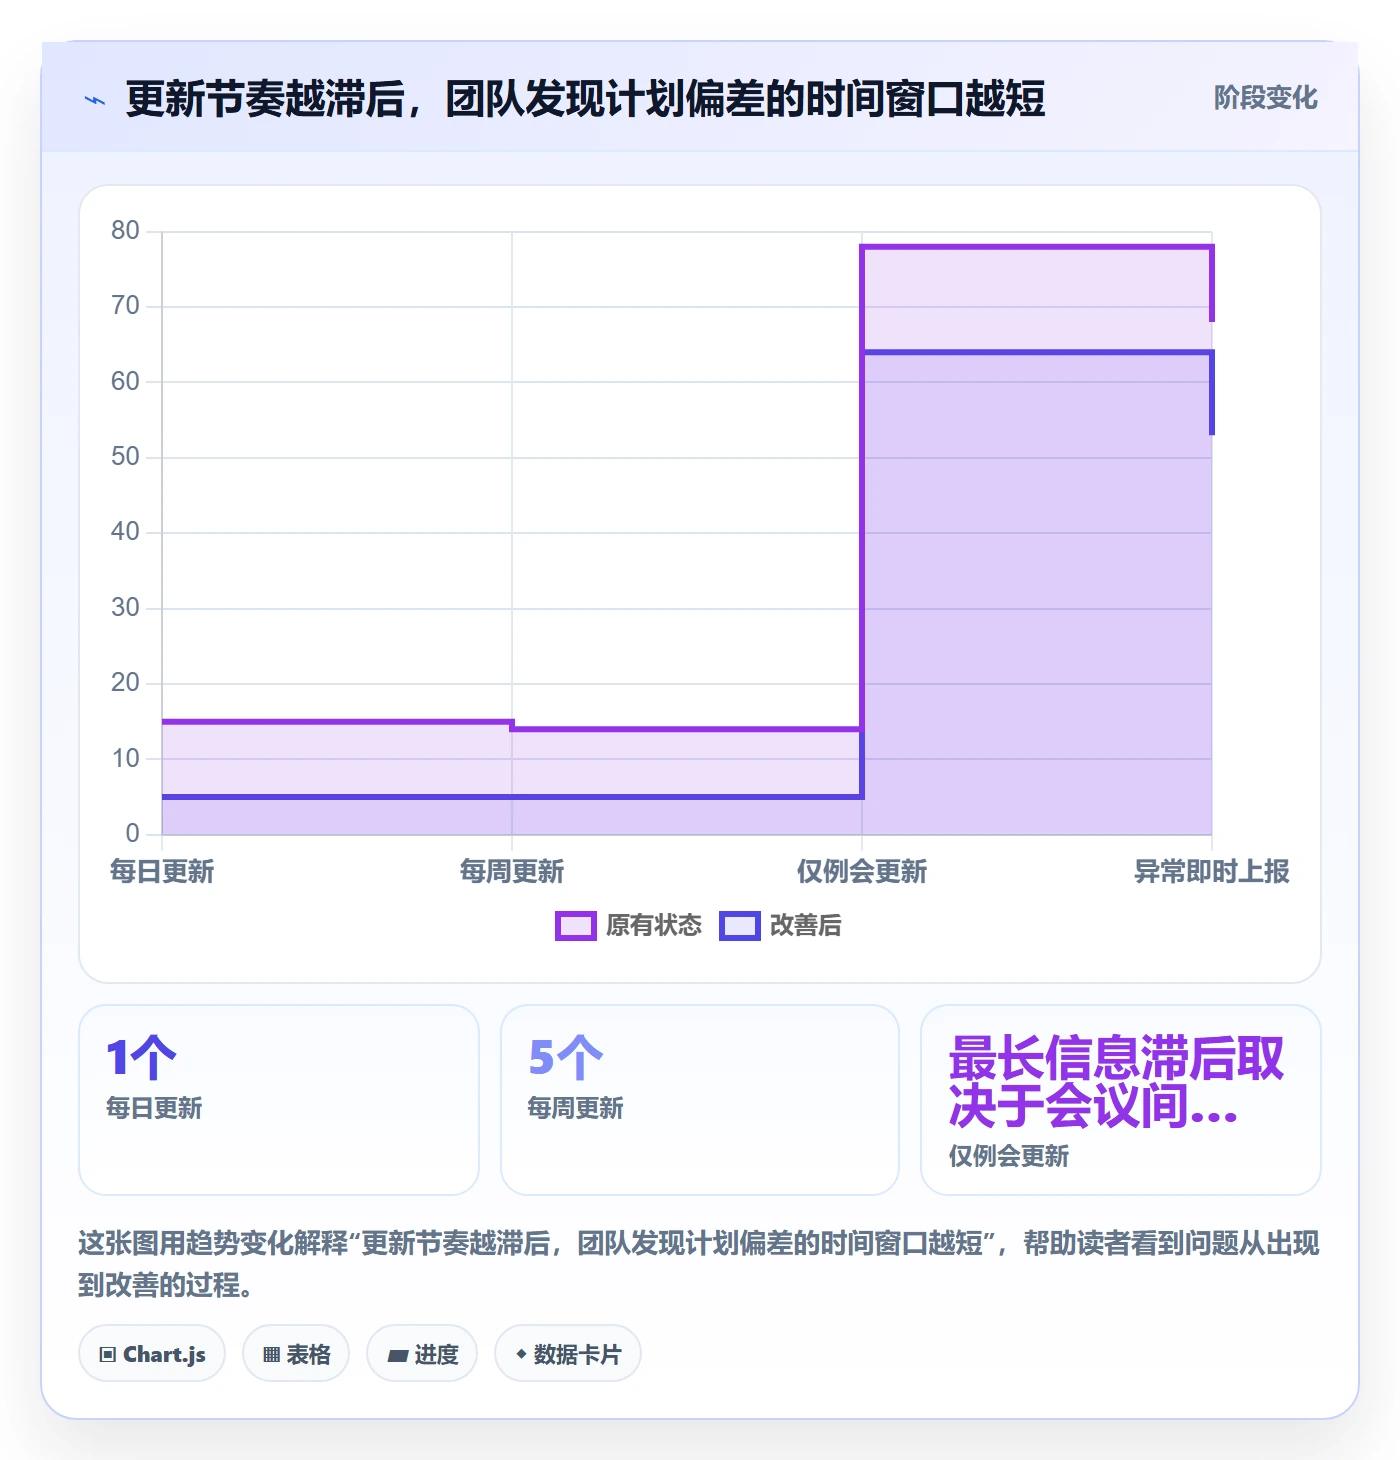Screen dimensions: 1400x1460
Task: Open the 1个 每日更新 data card
Action: pos(279,1100)
